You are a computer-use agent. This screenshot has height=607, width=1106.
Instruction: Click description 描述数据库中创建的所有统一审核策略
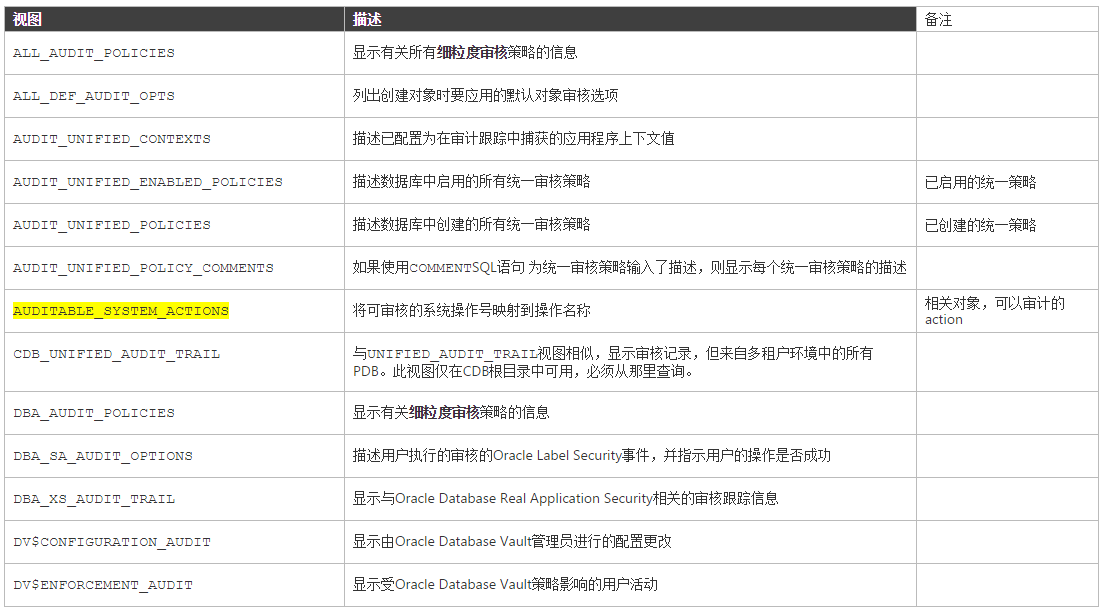471,225
